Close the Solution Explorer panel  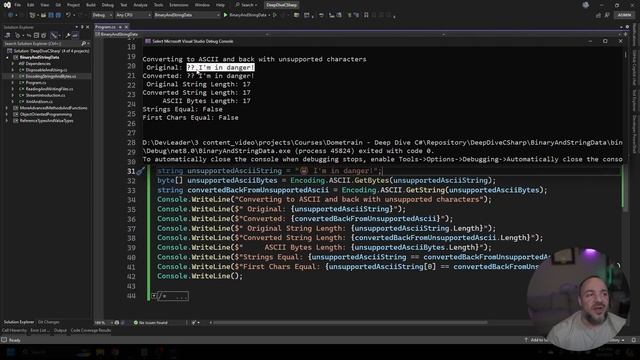[x=87, y=27]
